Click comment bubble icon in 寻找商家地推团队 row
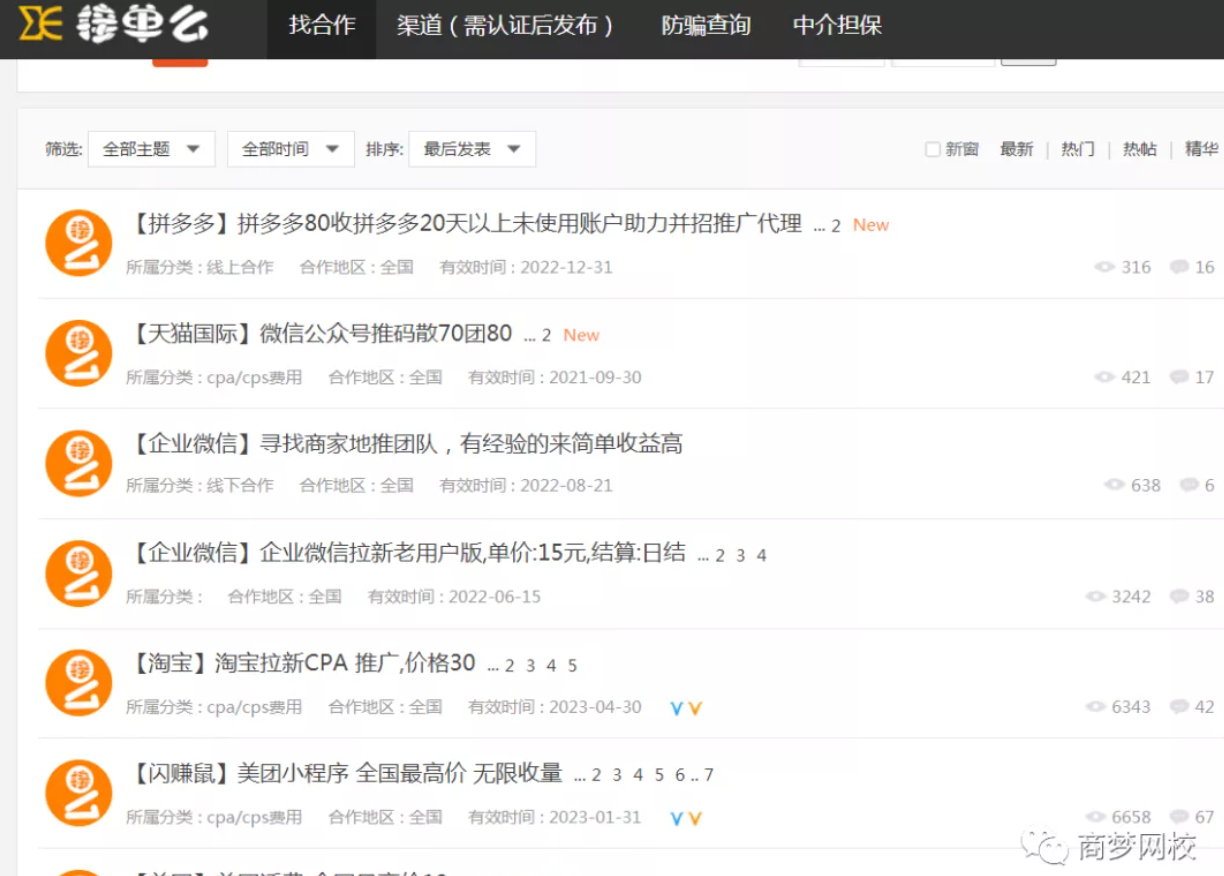This screenshot has height=876, width=1224. pos(1189,485)
